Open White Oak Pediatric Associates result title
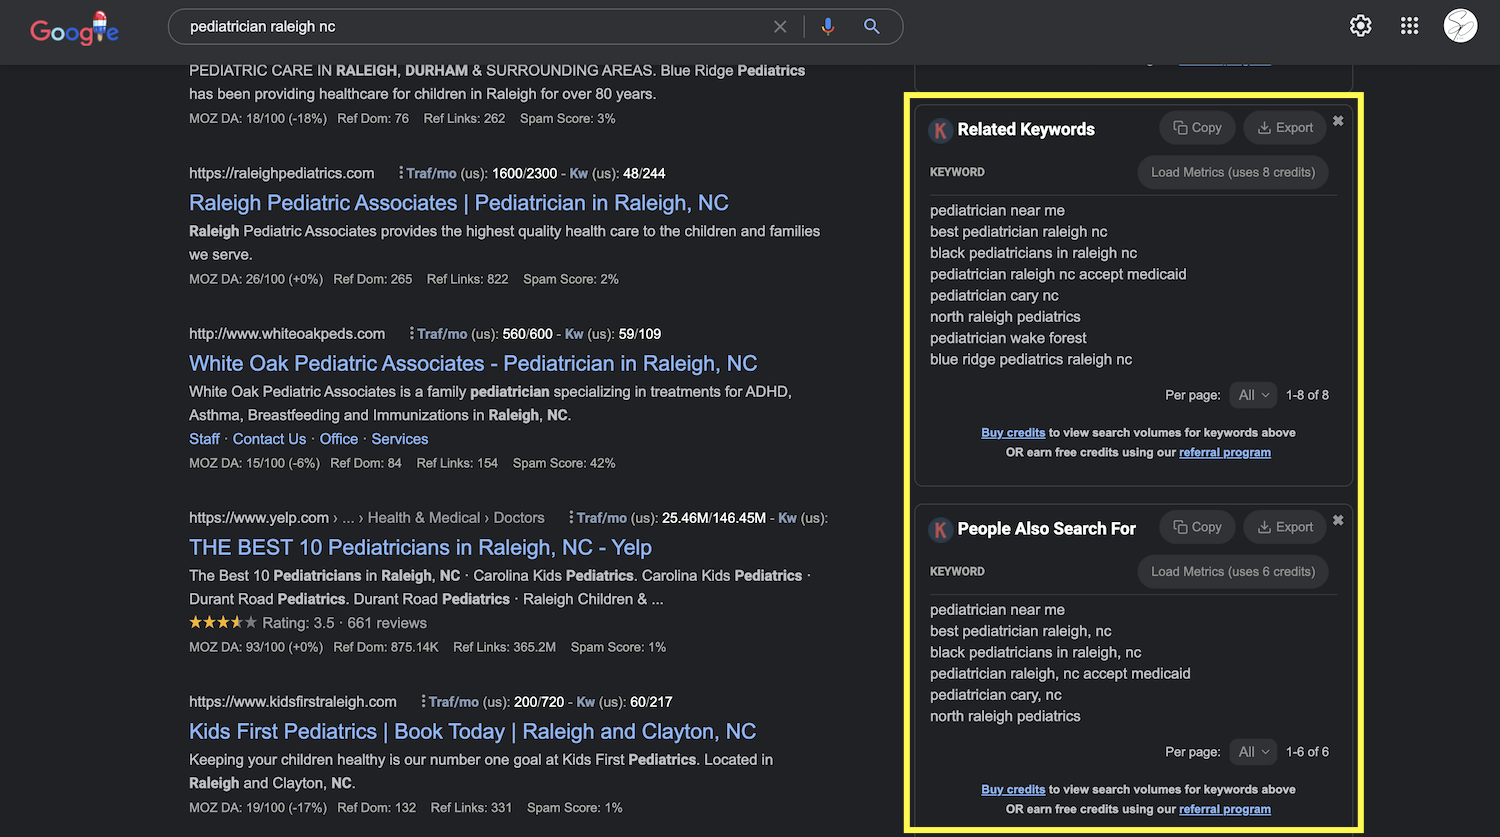 coord(473,364)
